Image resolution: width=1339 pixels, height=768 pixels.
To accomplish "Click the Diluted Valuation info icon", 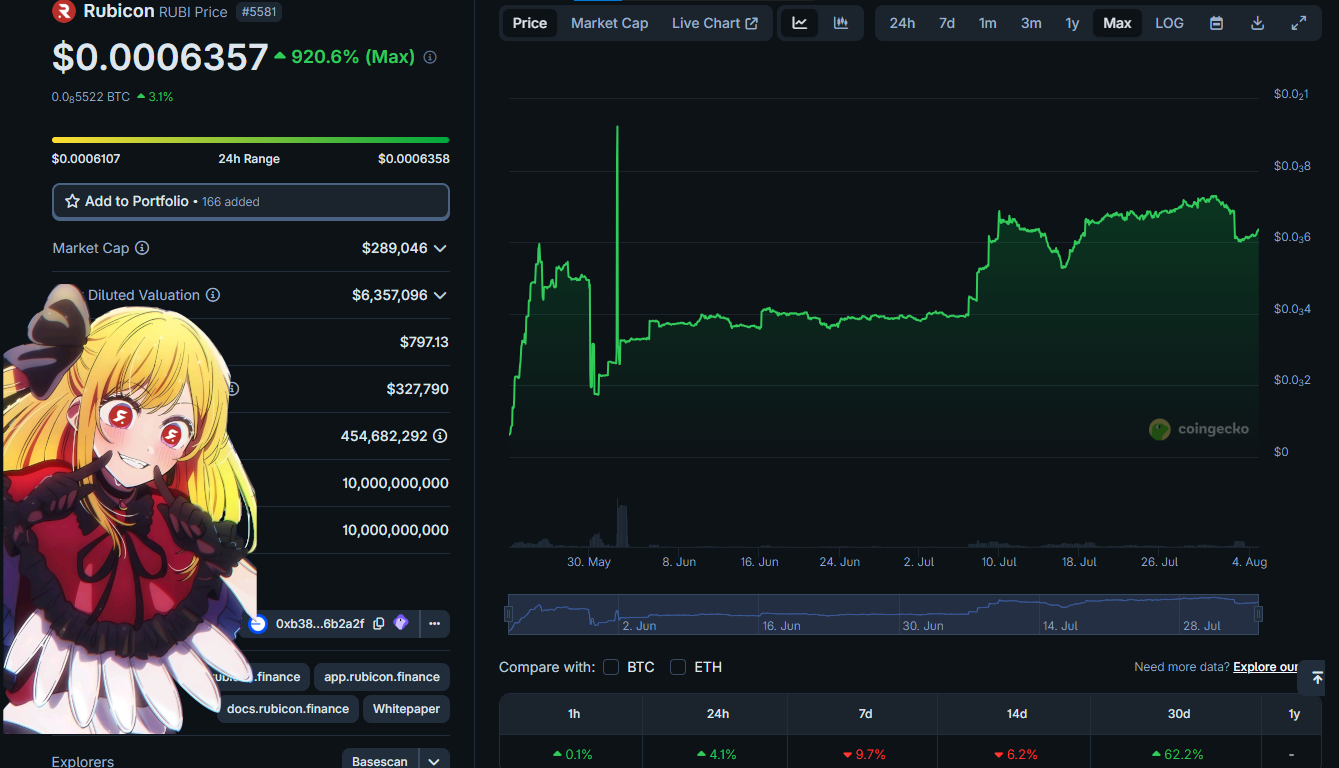I will (x=213, y=295).
